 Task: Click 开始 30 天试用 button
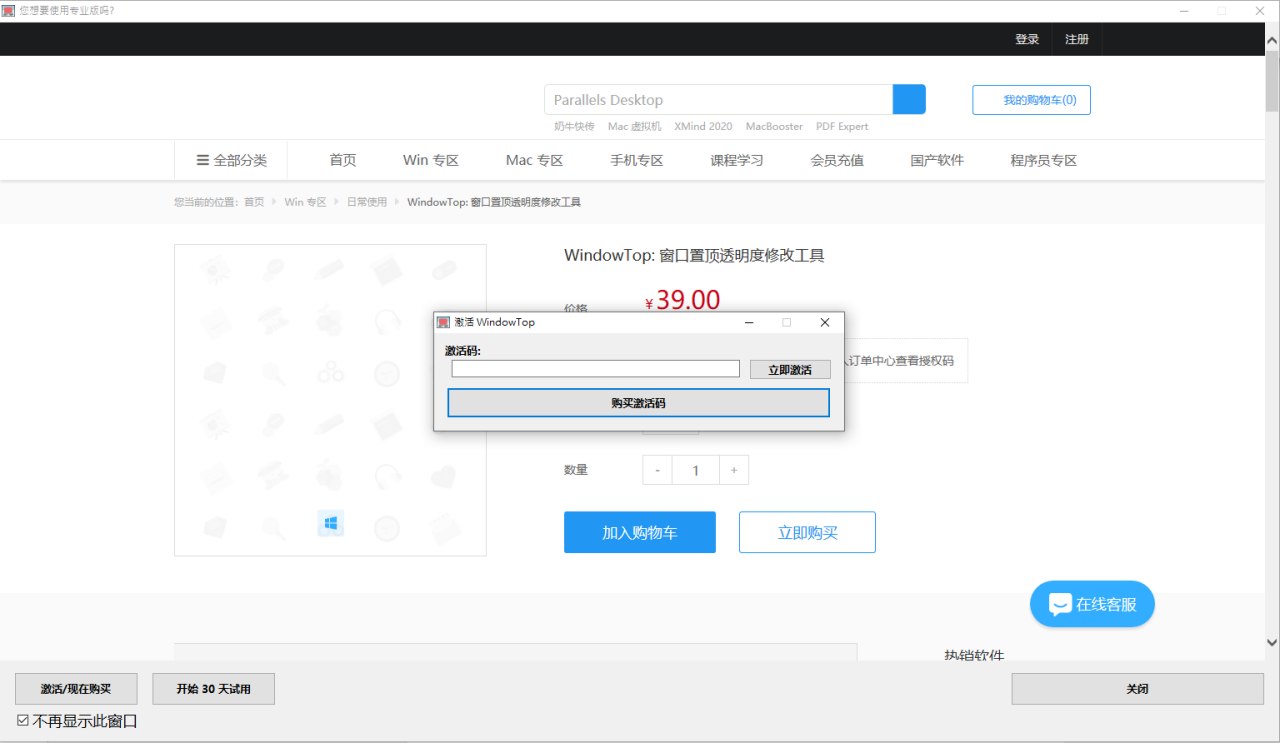click(x=213, y=689)
